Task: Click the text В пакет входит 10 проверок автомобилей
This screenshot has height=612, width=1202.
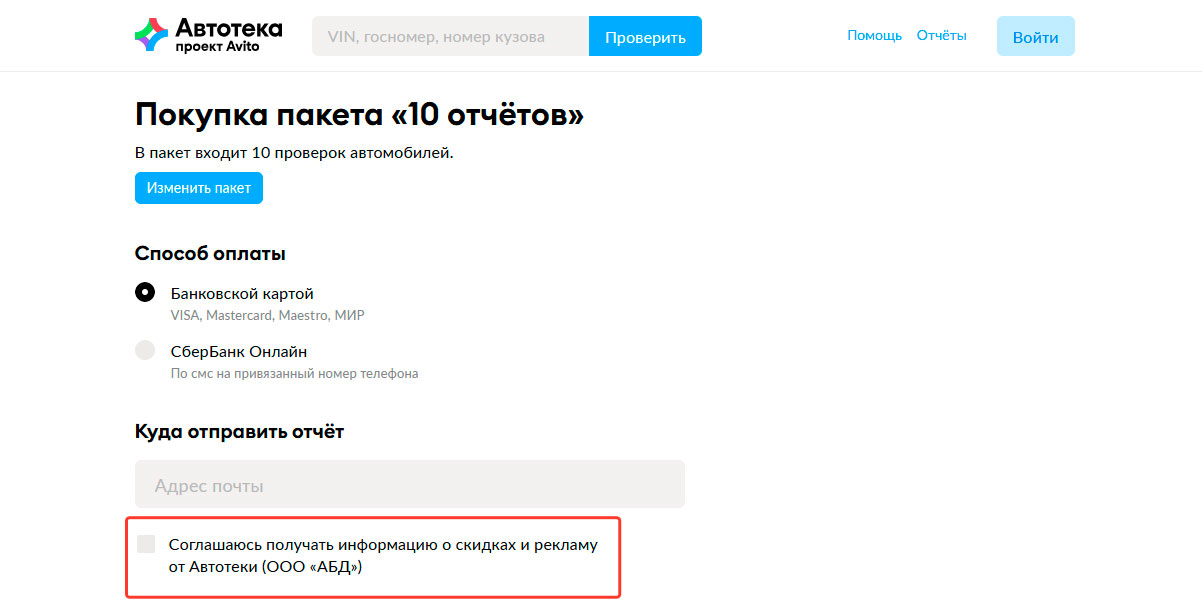Action: [294, 153]
